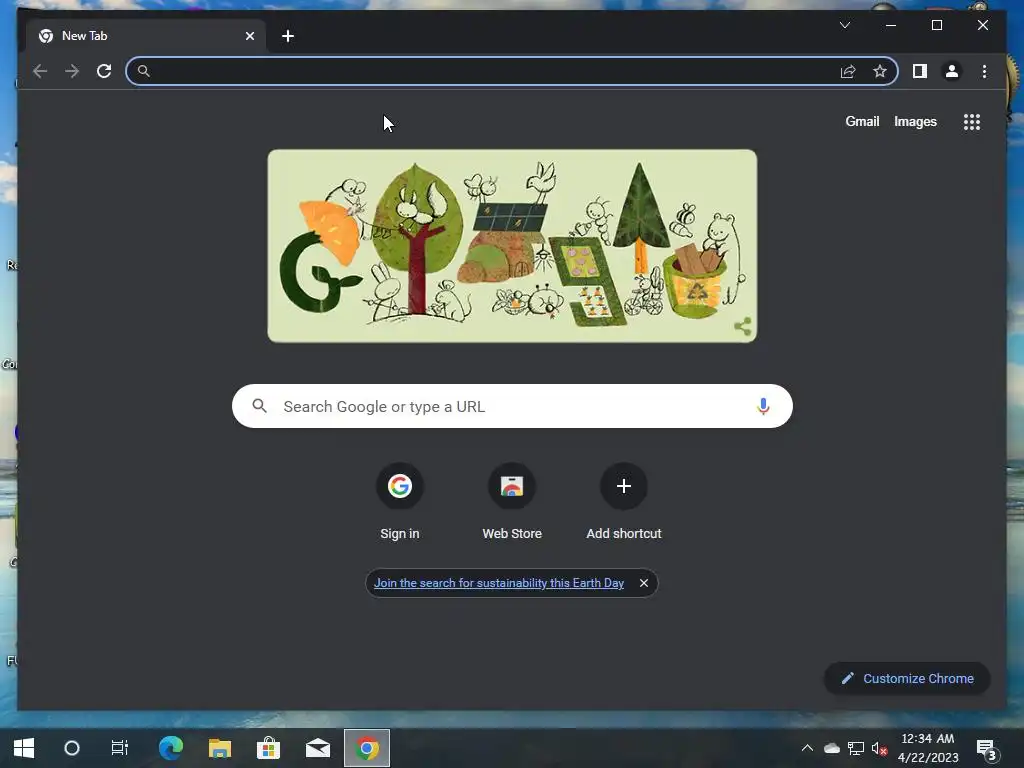
Task: Open network status tray icon
Action: (x=856, y=748)
